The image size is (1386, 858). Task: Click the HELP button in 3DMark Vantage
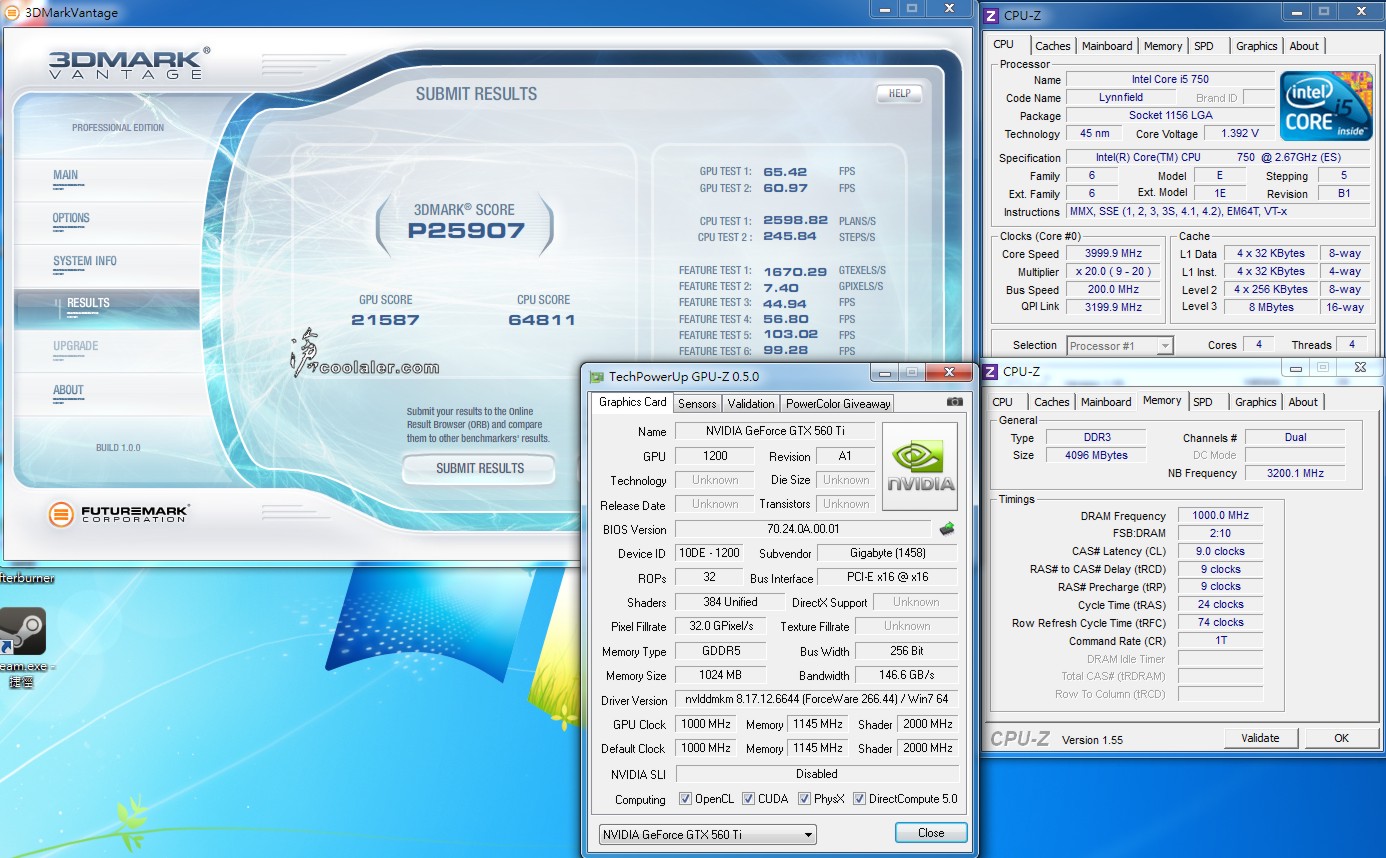click(899, 94)
